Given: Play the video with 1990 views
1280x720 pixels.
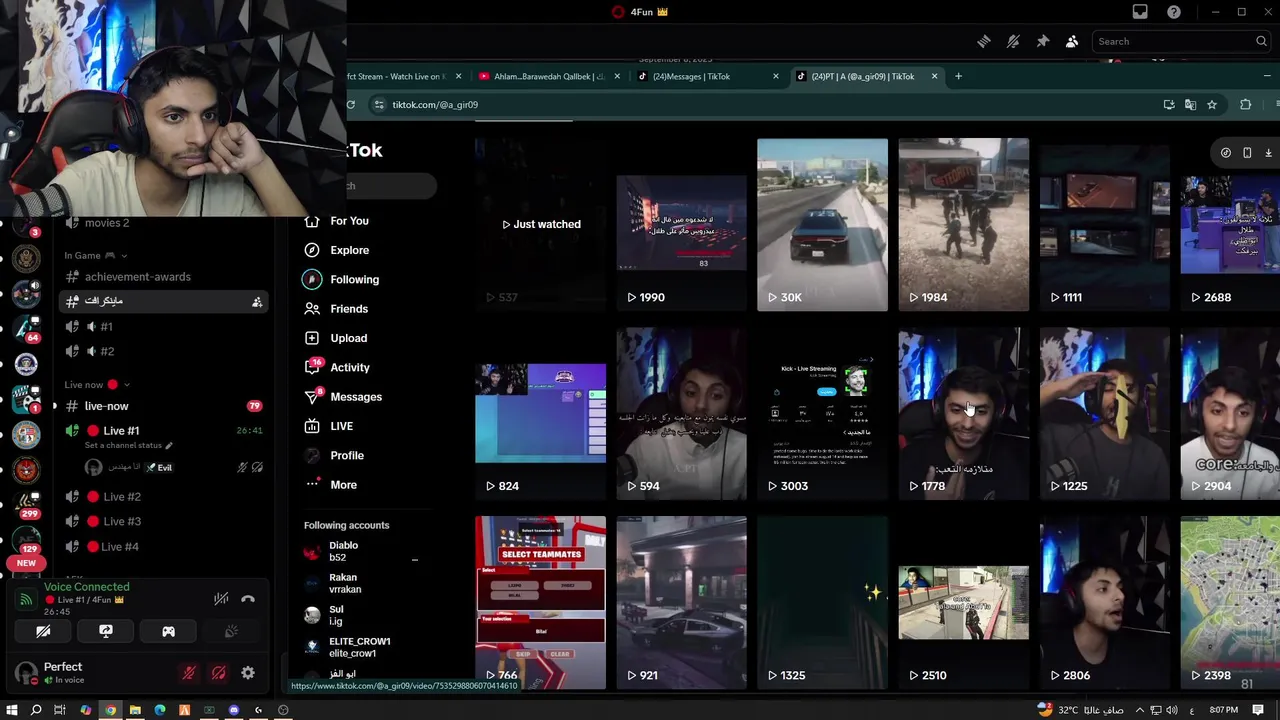Looking at the screenshot, I should point(681,224).
